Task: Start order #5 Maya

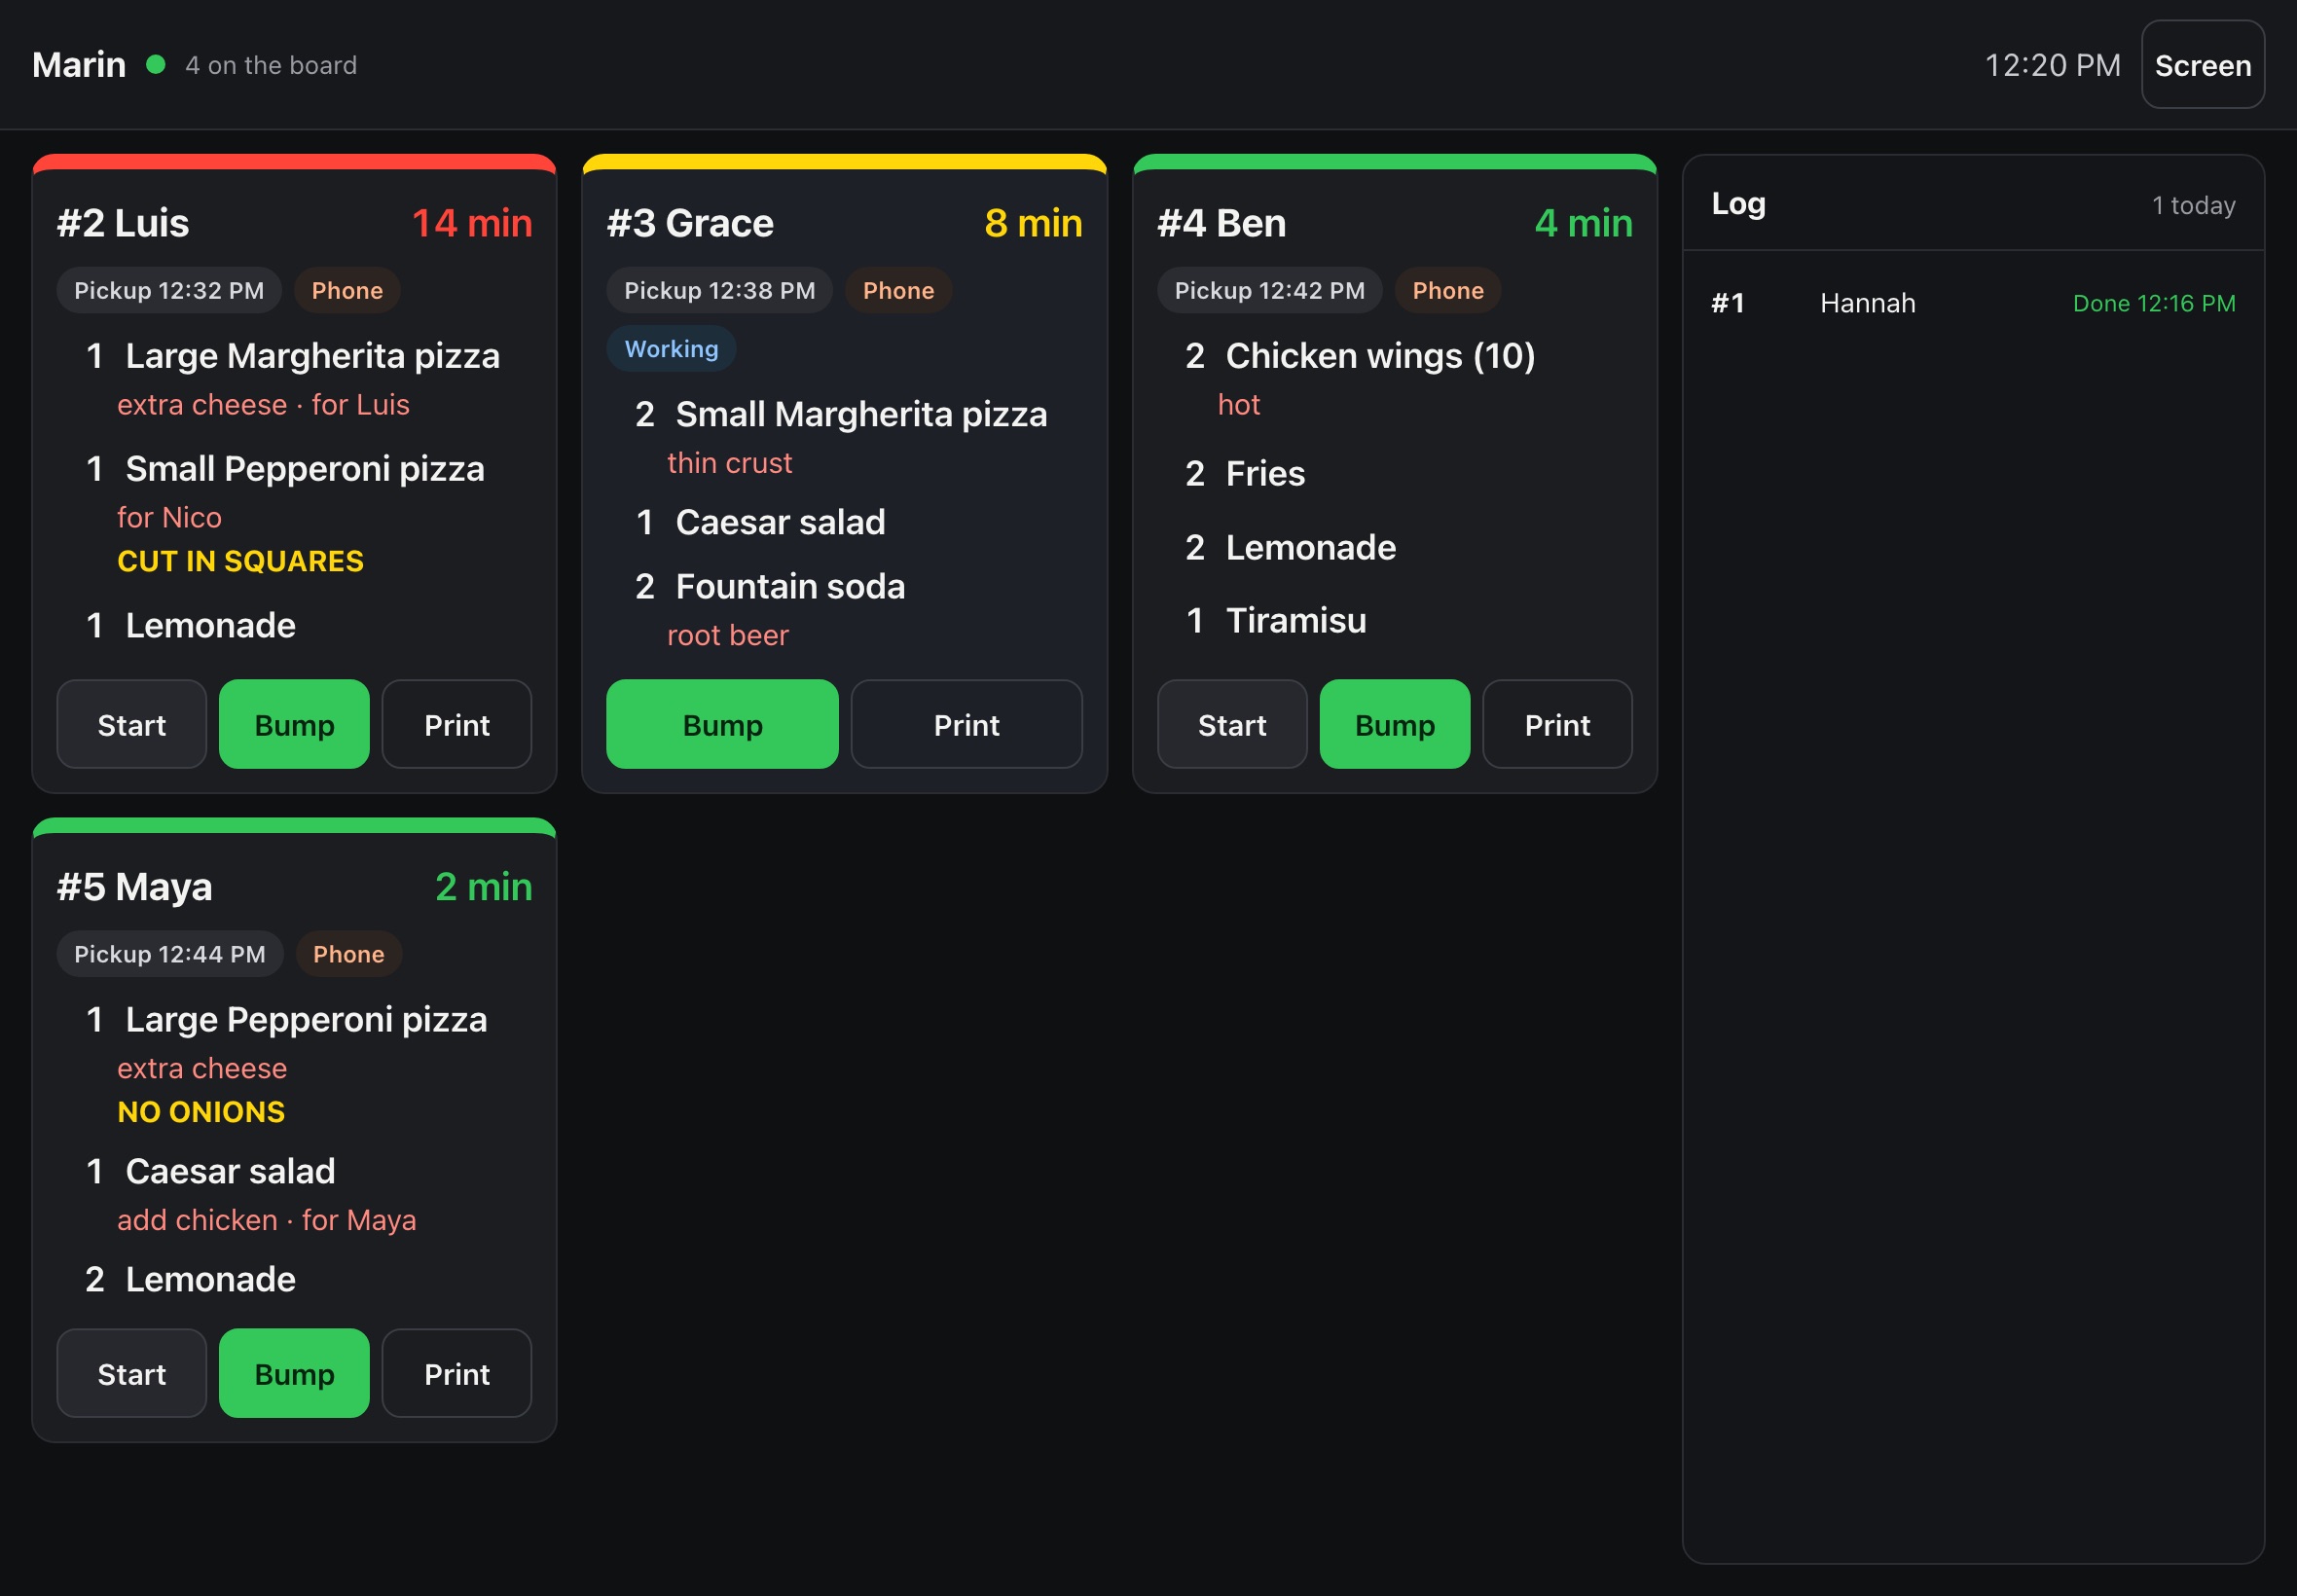Action: coord(132,1373)
